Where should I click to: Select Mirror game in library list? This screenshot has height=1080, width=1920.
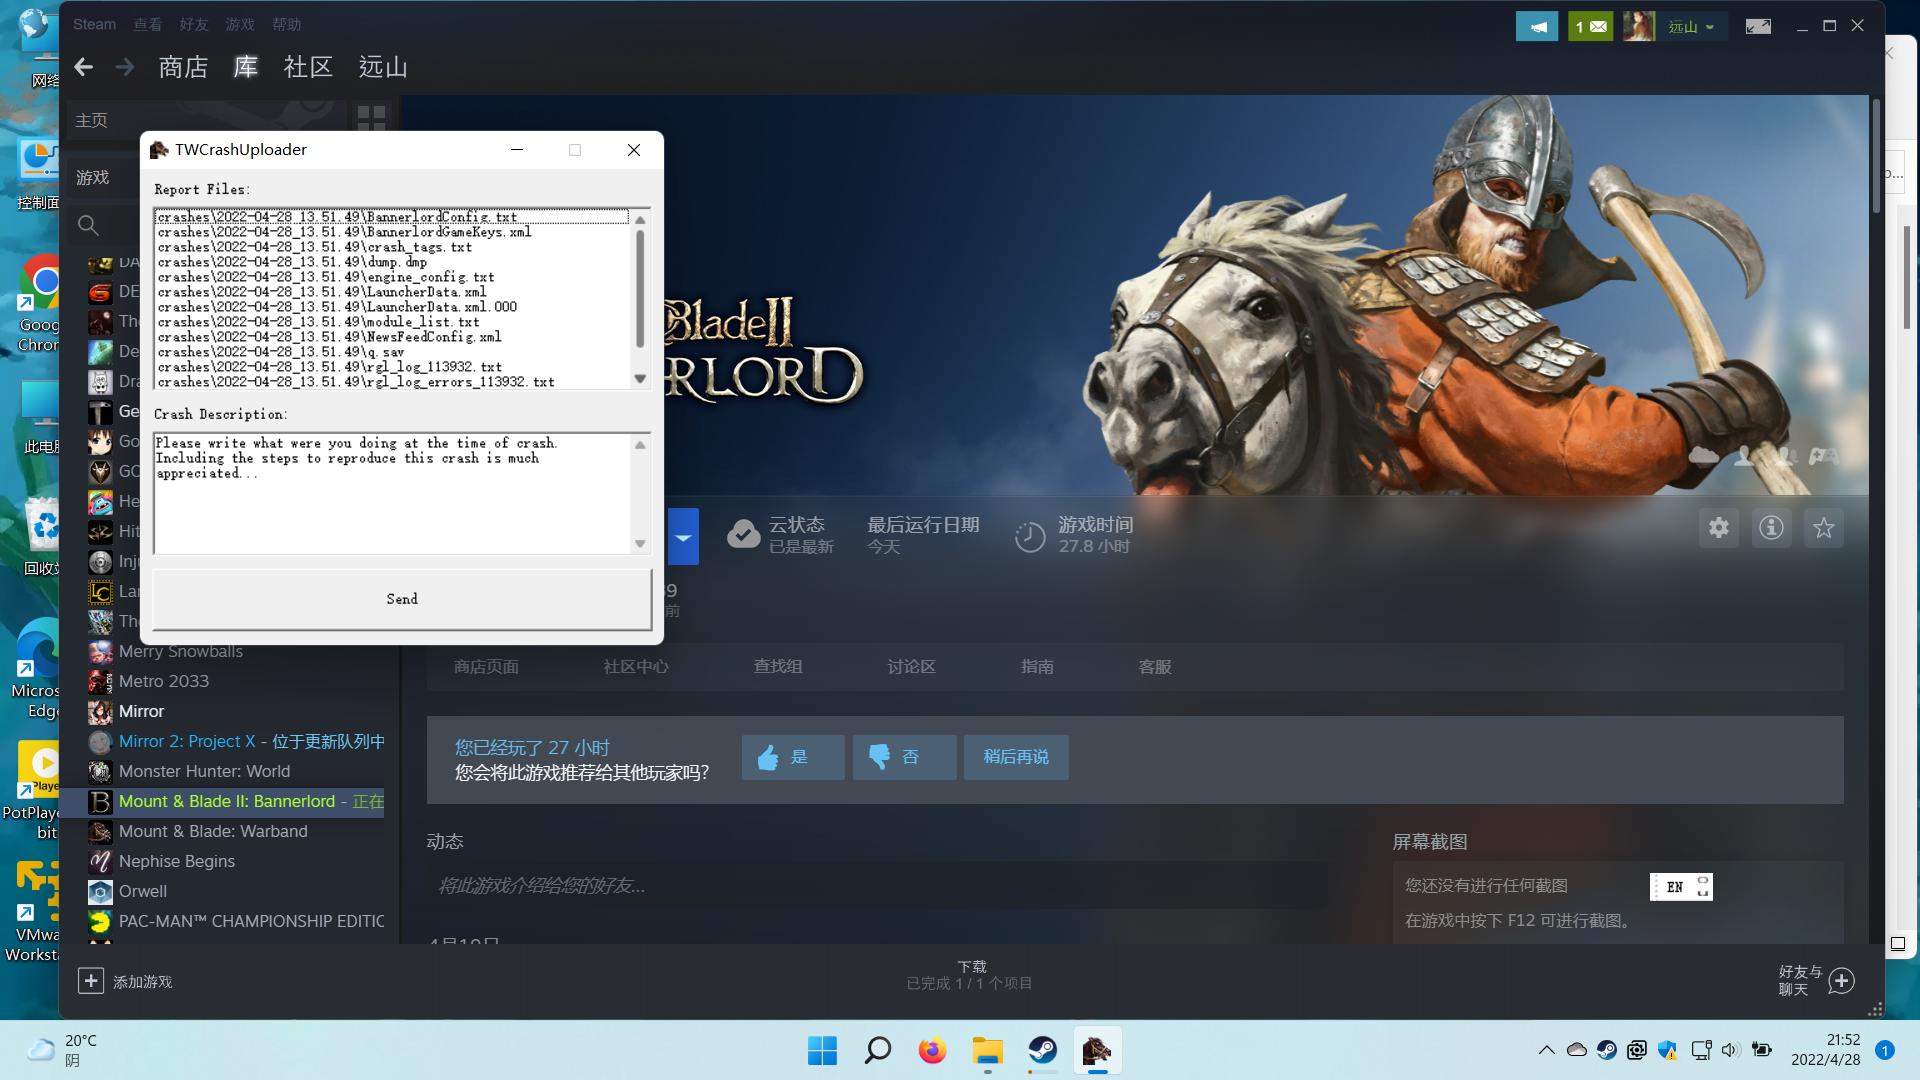point(141,712)
